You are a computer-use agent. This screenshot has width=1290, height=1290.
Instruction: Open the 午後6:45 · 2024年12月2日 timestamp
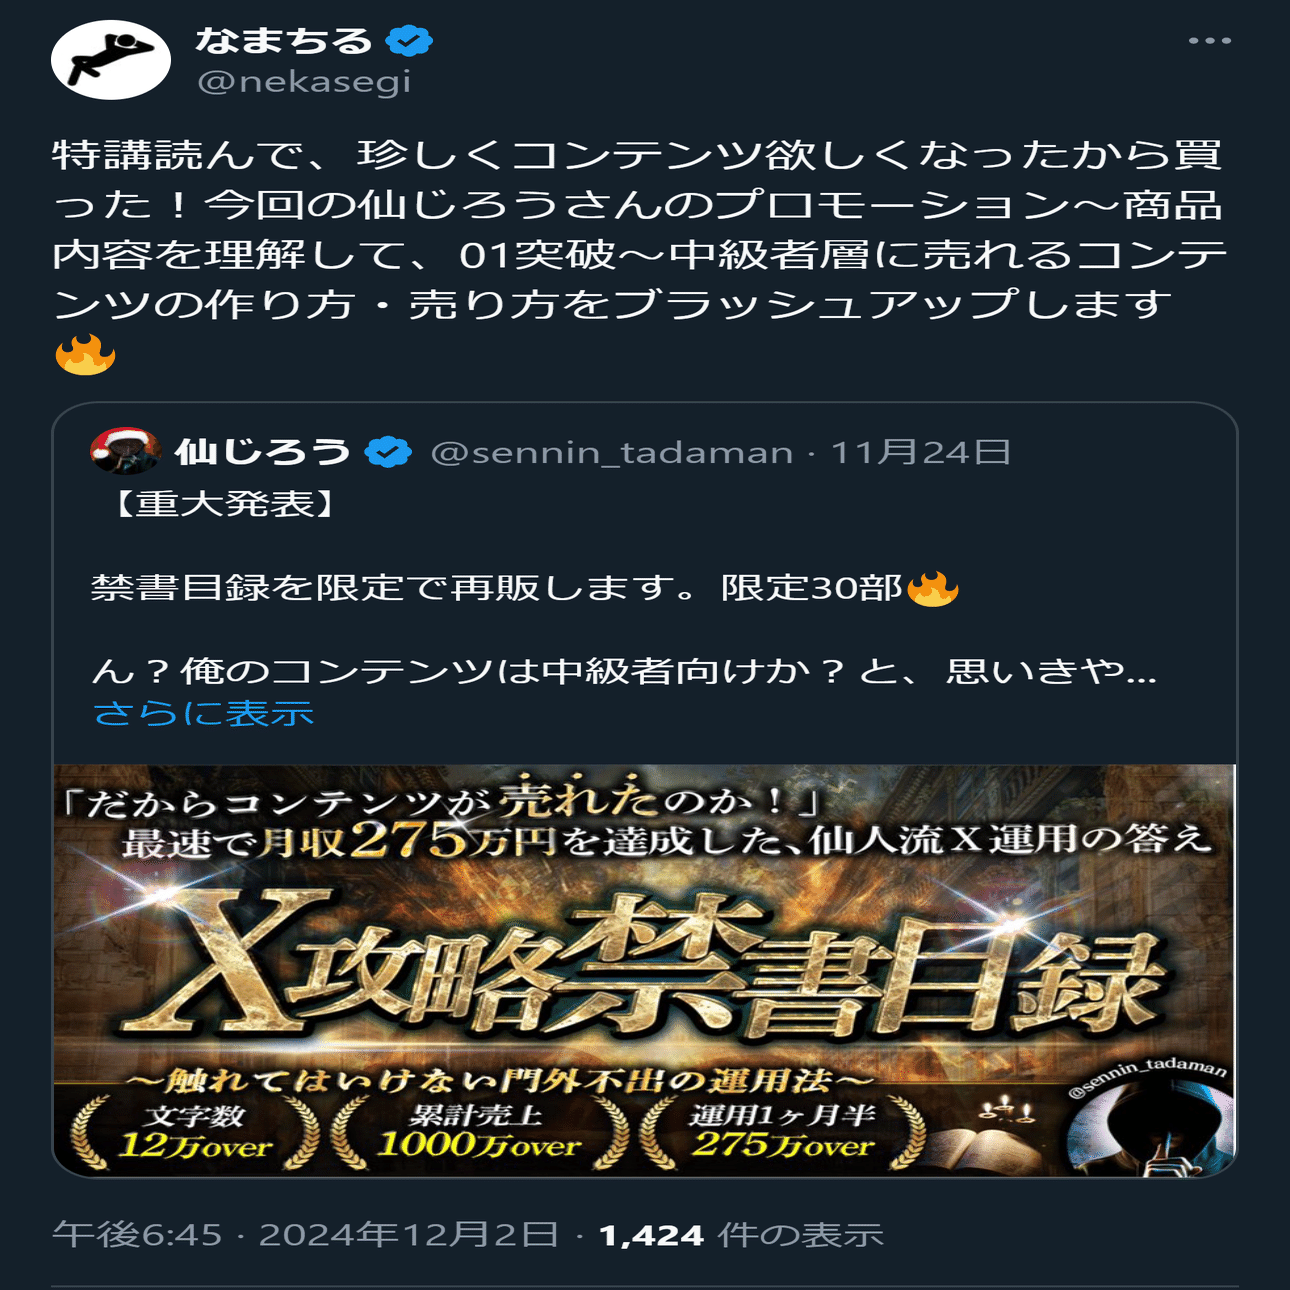point(305,1235)
